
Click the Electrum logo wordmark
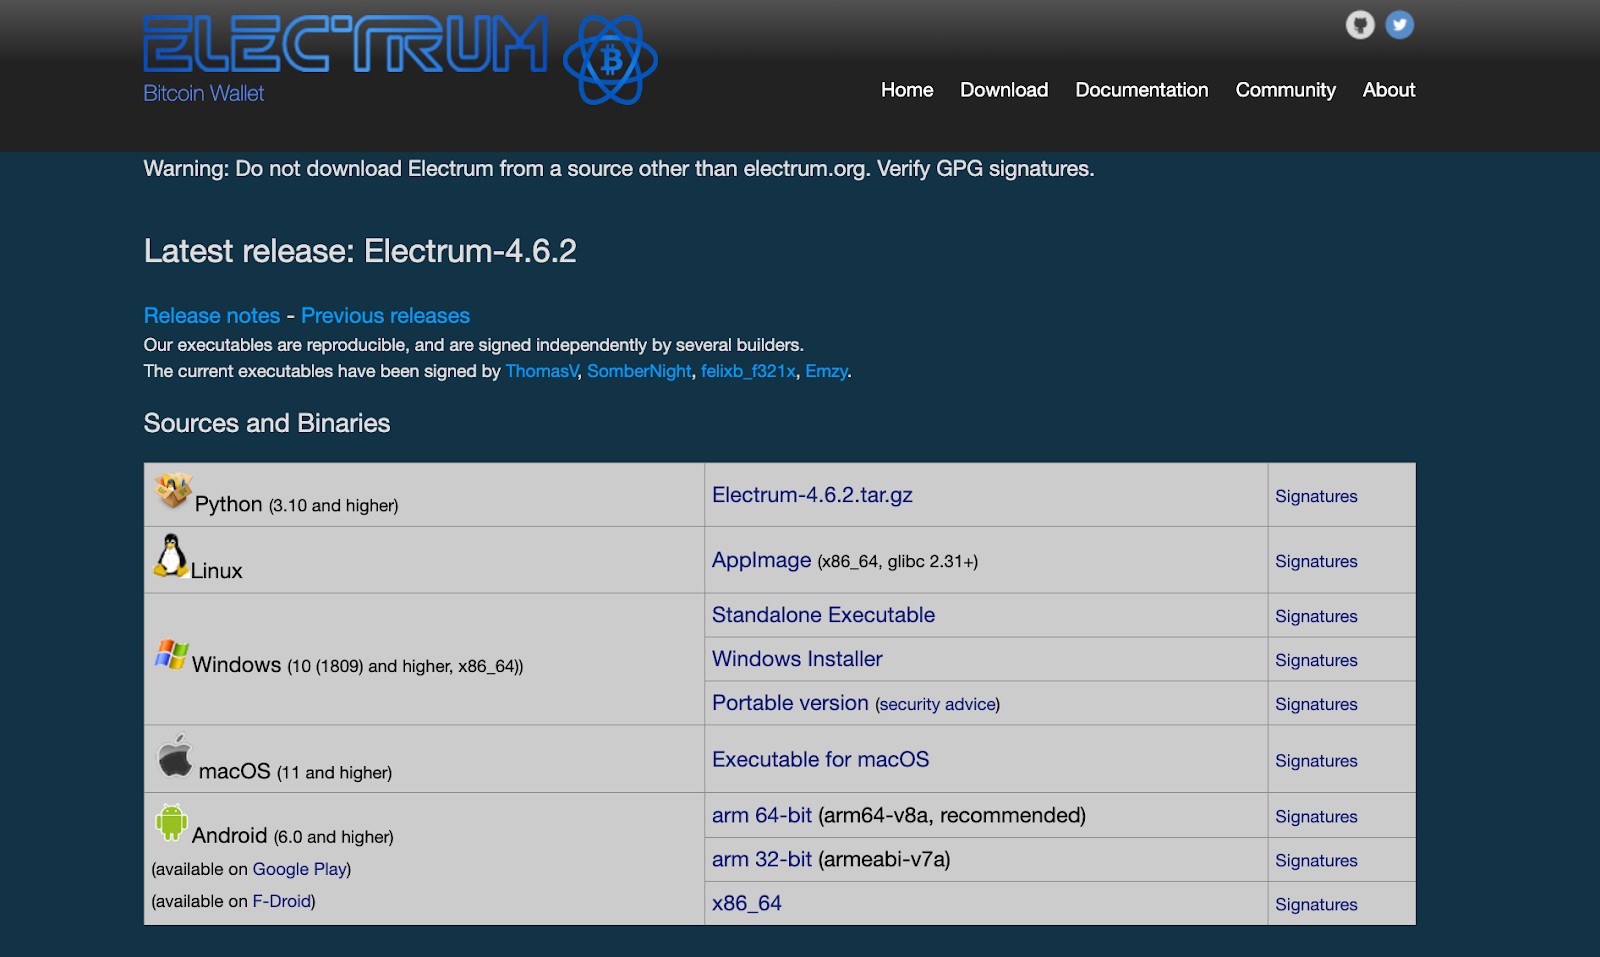click(x=346, y=45)
